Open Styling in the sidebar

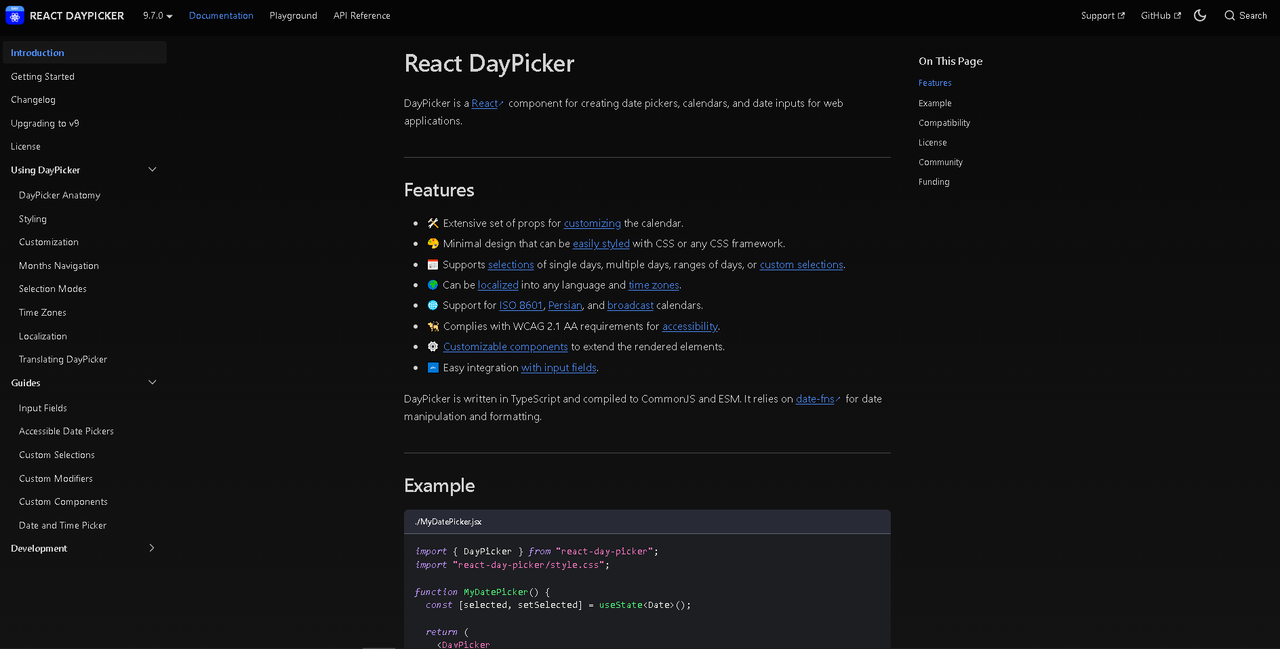click(33, 219)
